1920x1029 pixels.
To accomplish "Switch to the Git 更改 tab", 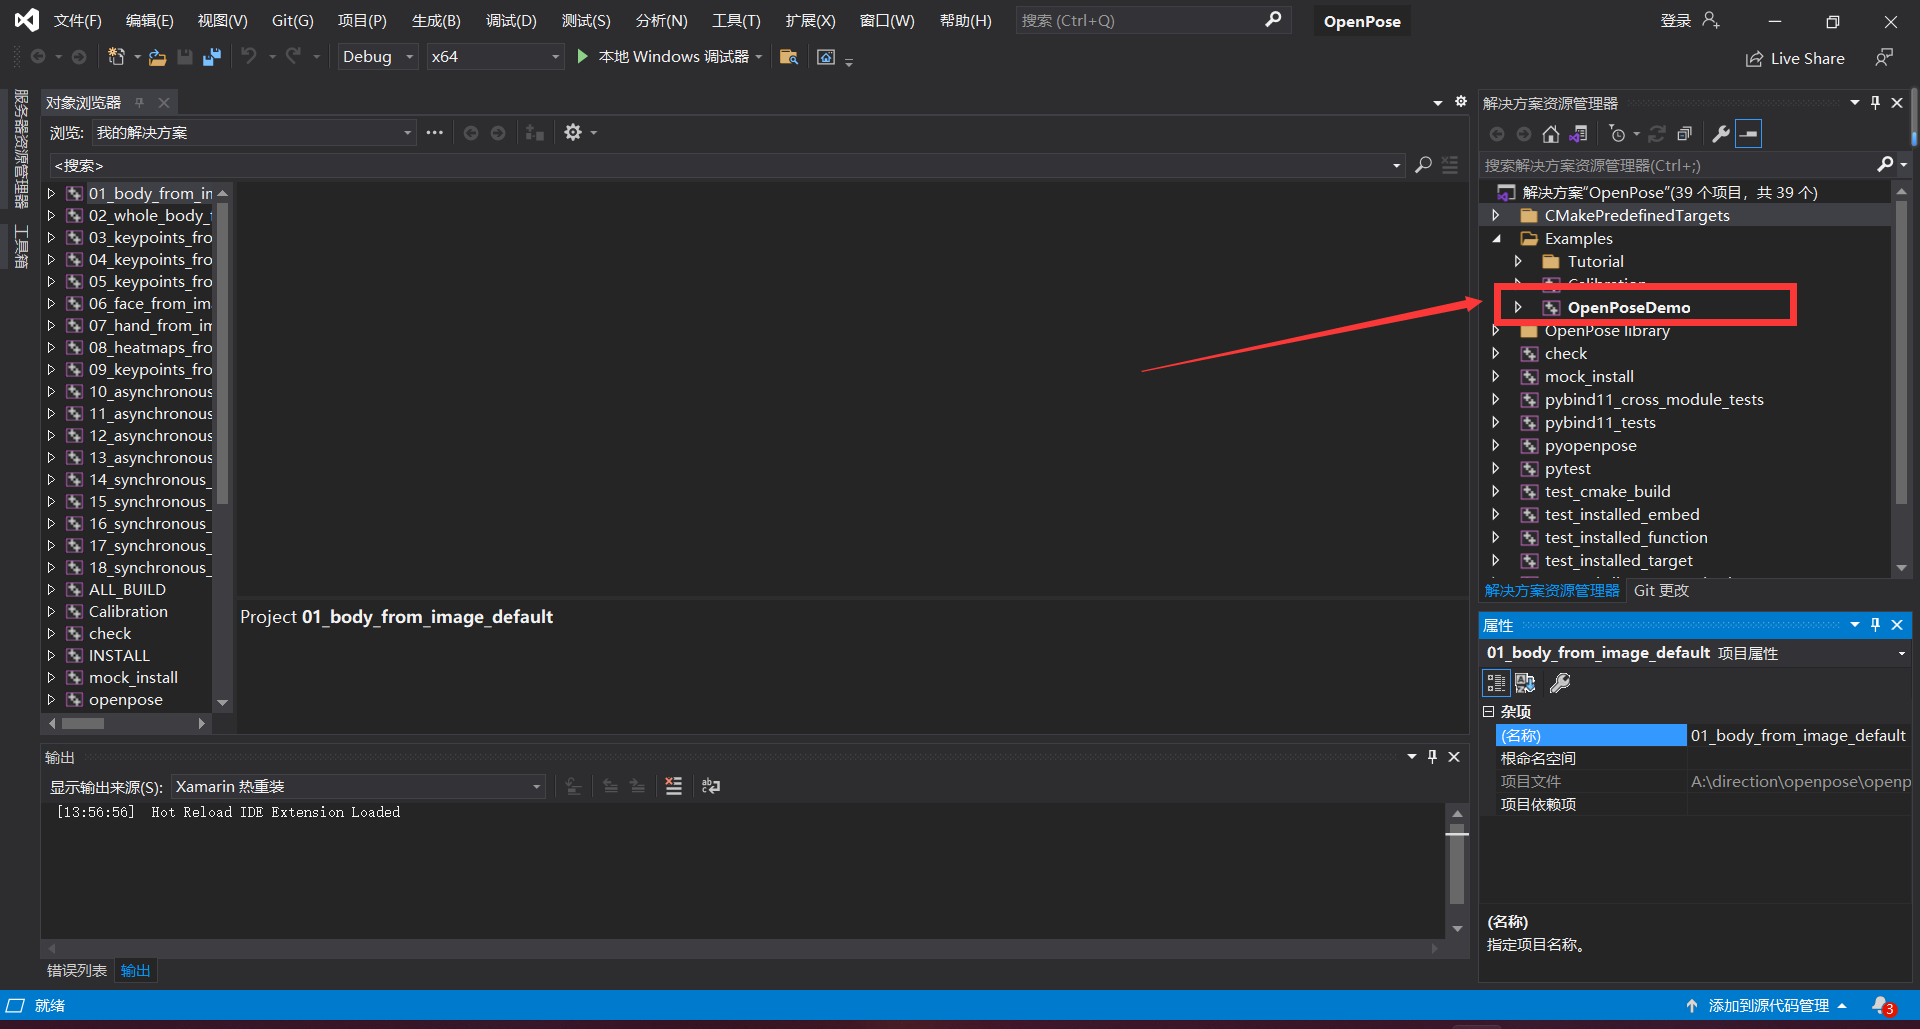I will [1661, 591].
